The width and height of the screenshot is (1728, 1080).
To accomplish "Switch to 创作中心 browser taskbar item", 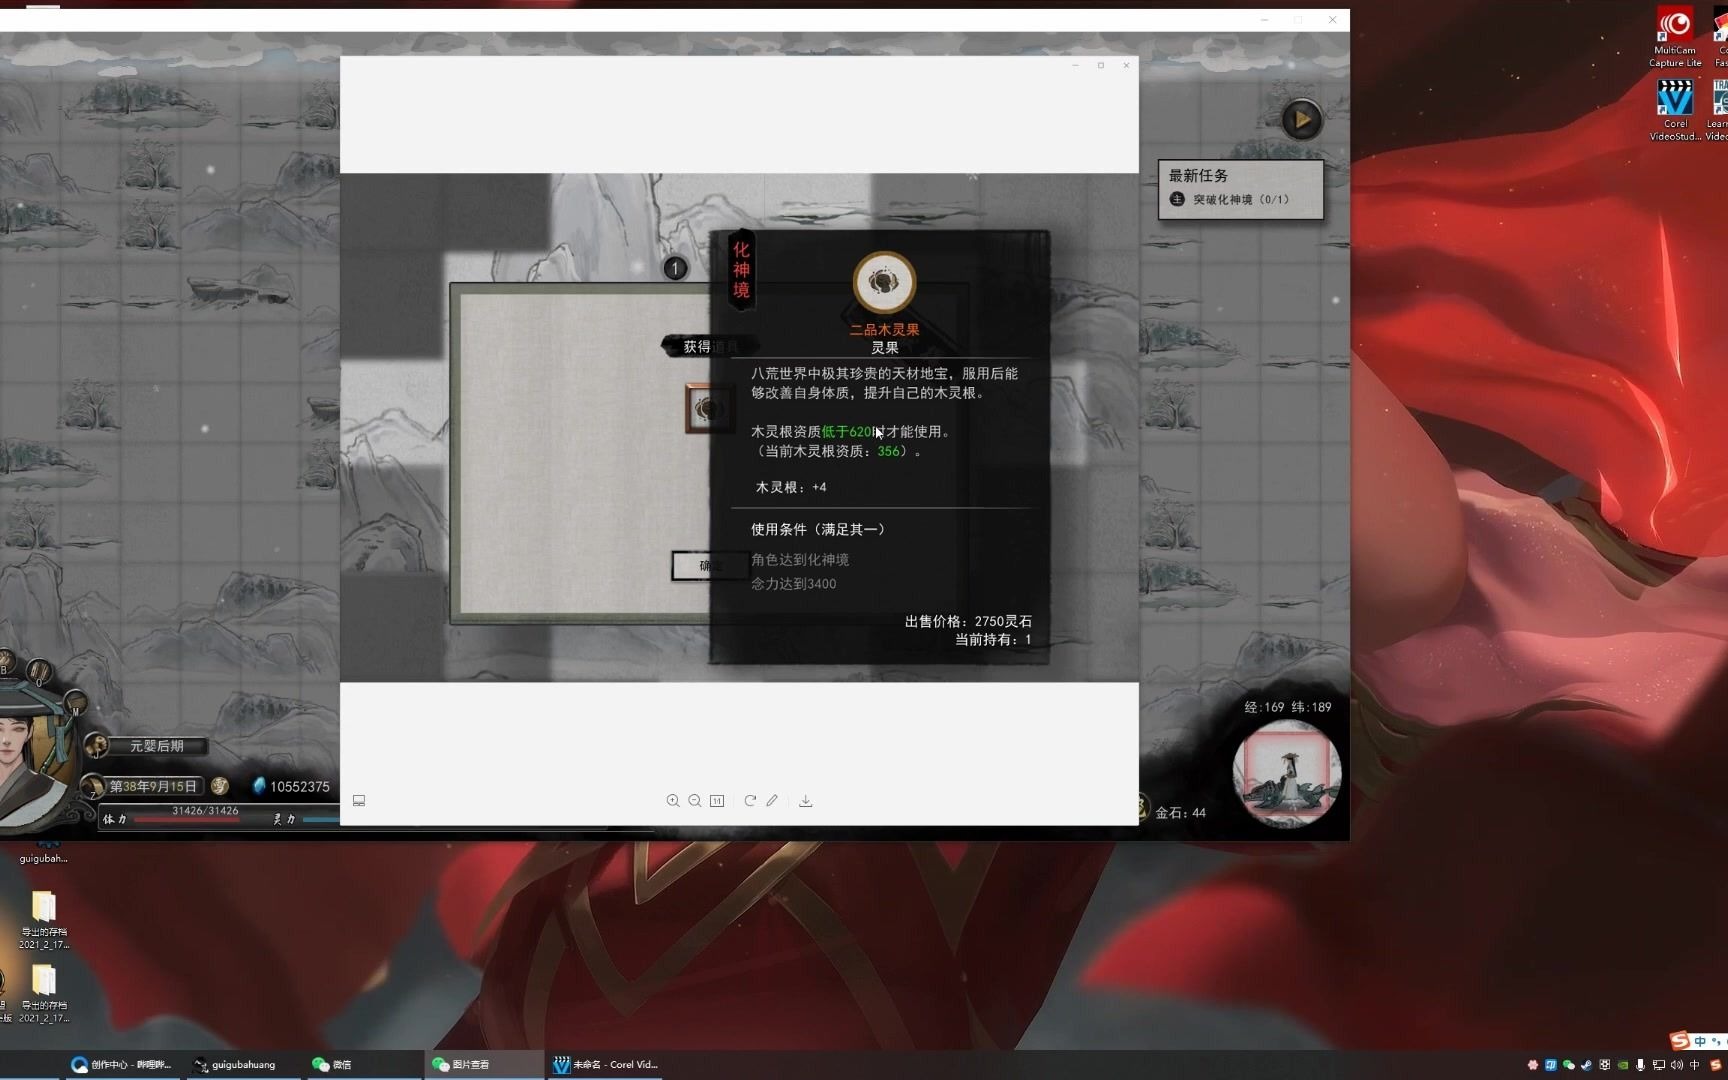I will [121, 1064].
